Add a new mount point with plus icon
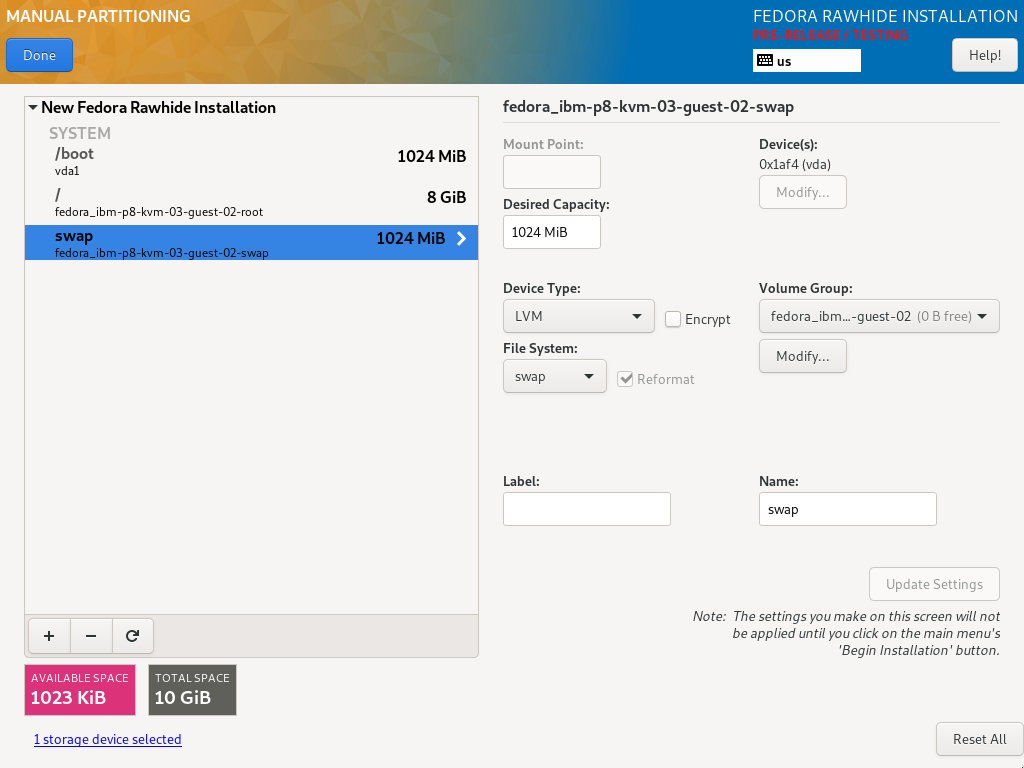The image size is (1024, 768). (49, 636)
